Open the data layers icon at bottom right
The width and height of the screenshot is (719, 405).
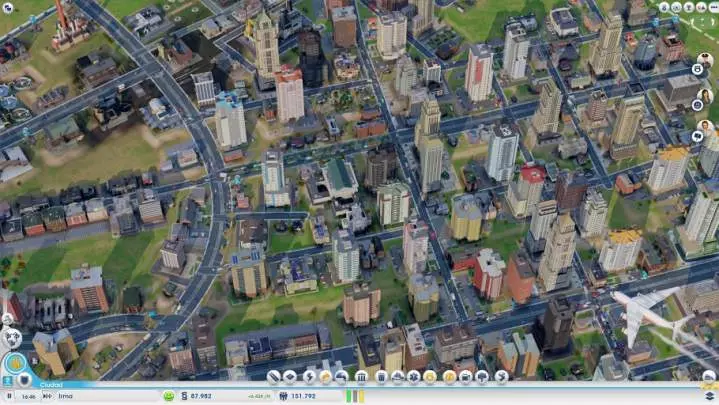(x=709, y=396)
